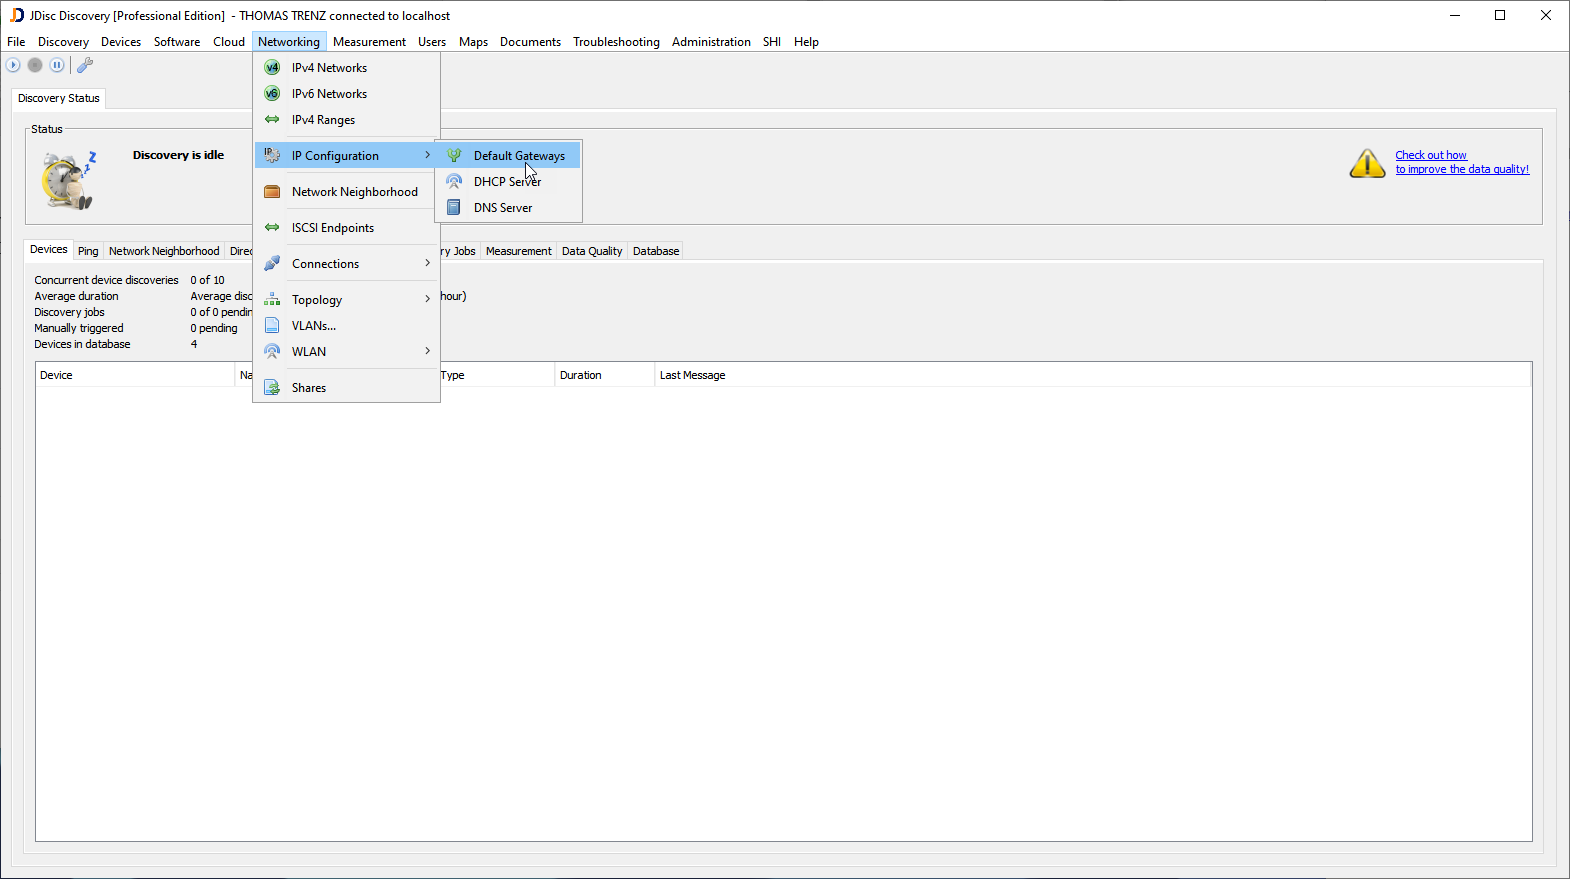Expand the WLAN submenu arrow
Screen dimensions: 1570x879
click(427, 351)
